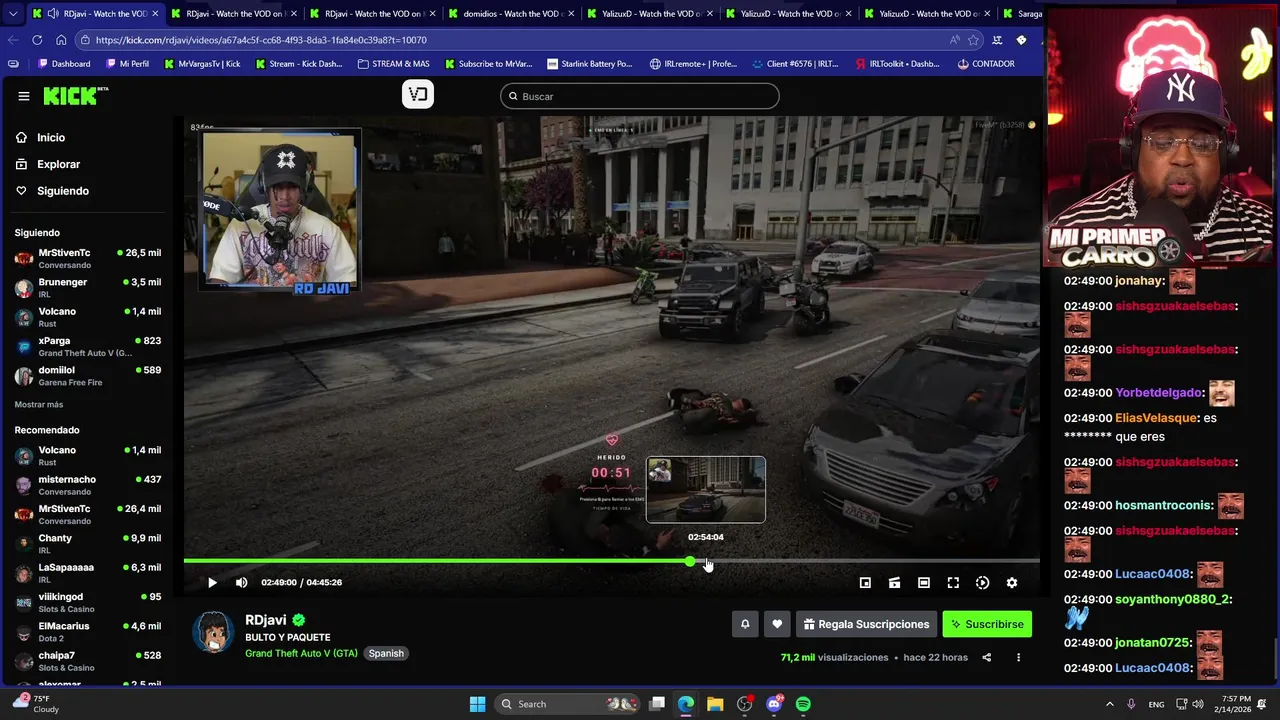This screenshot has height=720, width=1280.
Task: Click RDjavi channel avatar
Action: (213, 632)
